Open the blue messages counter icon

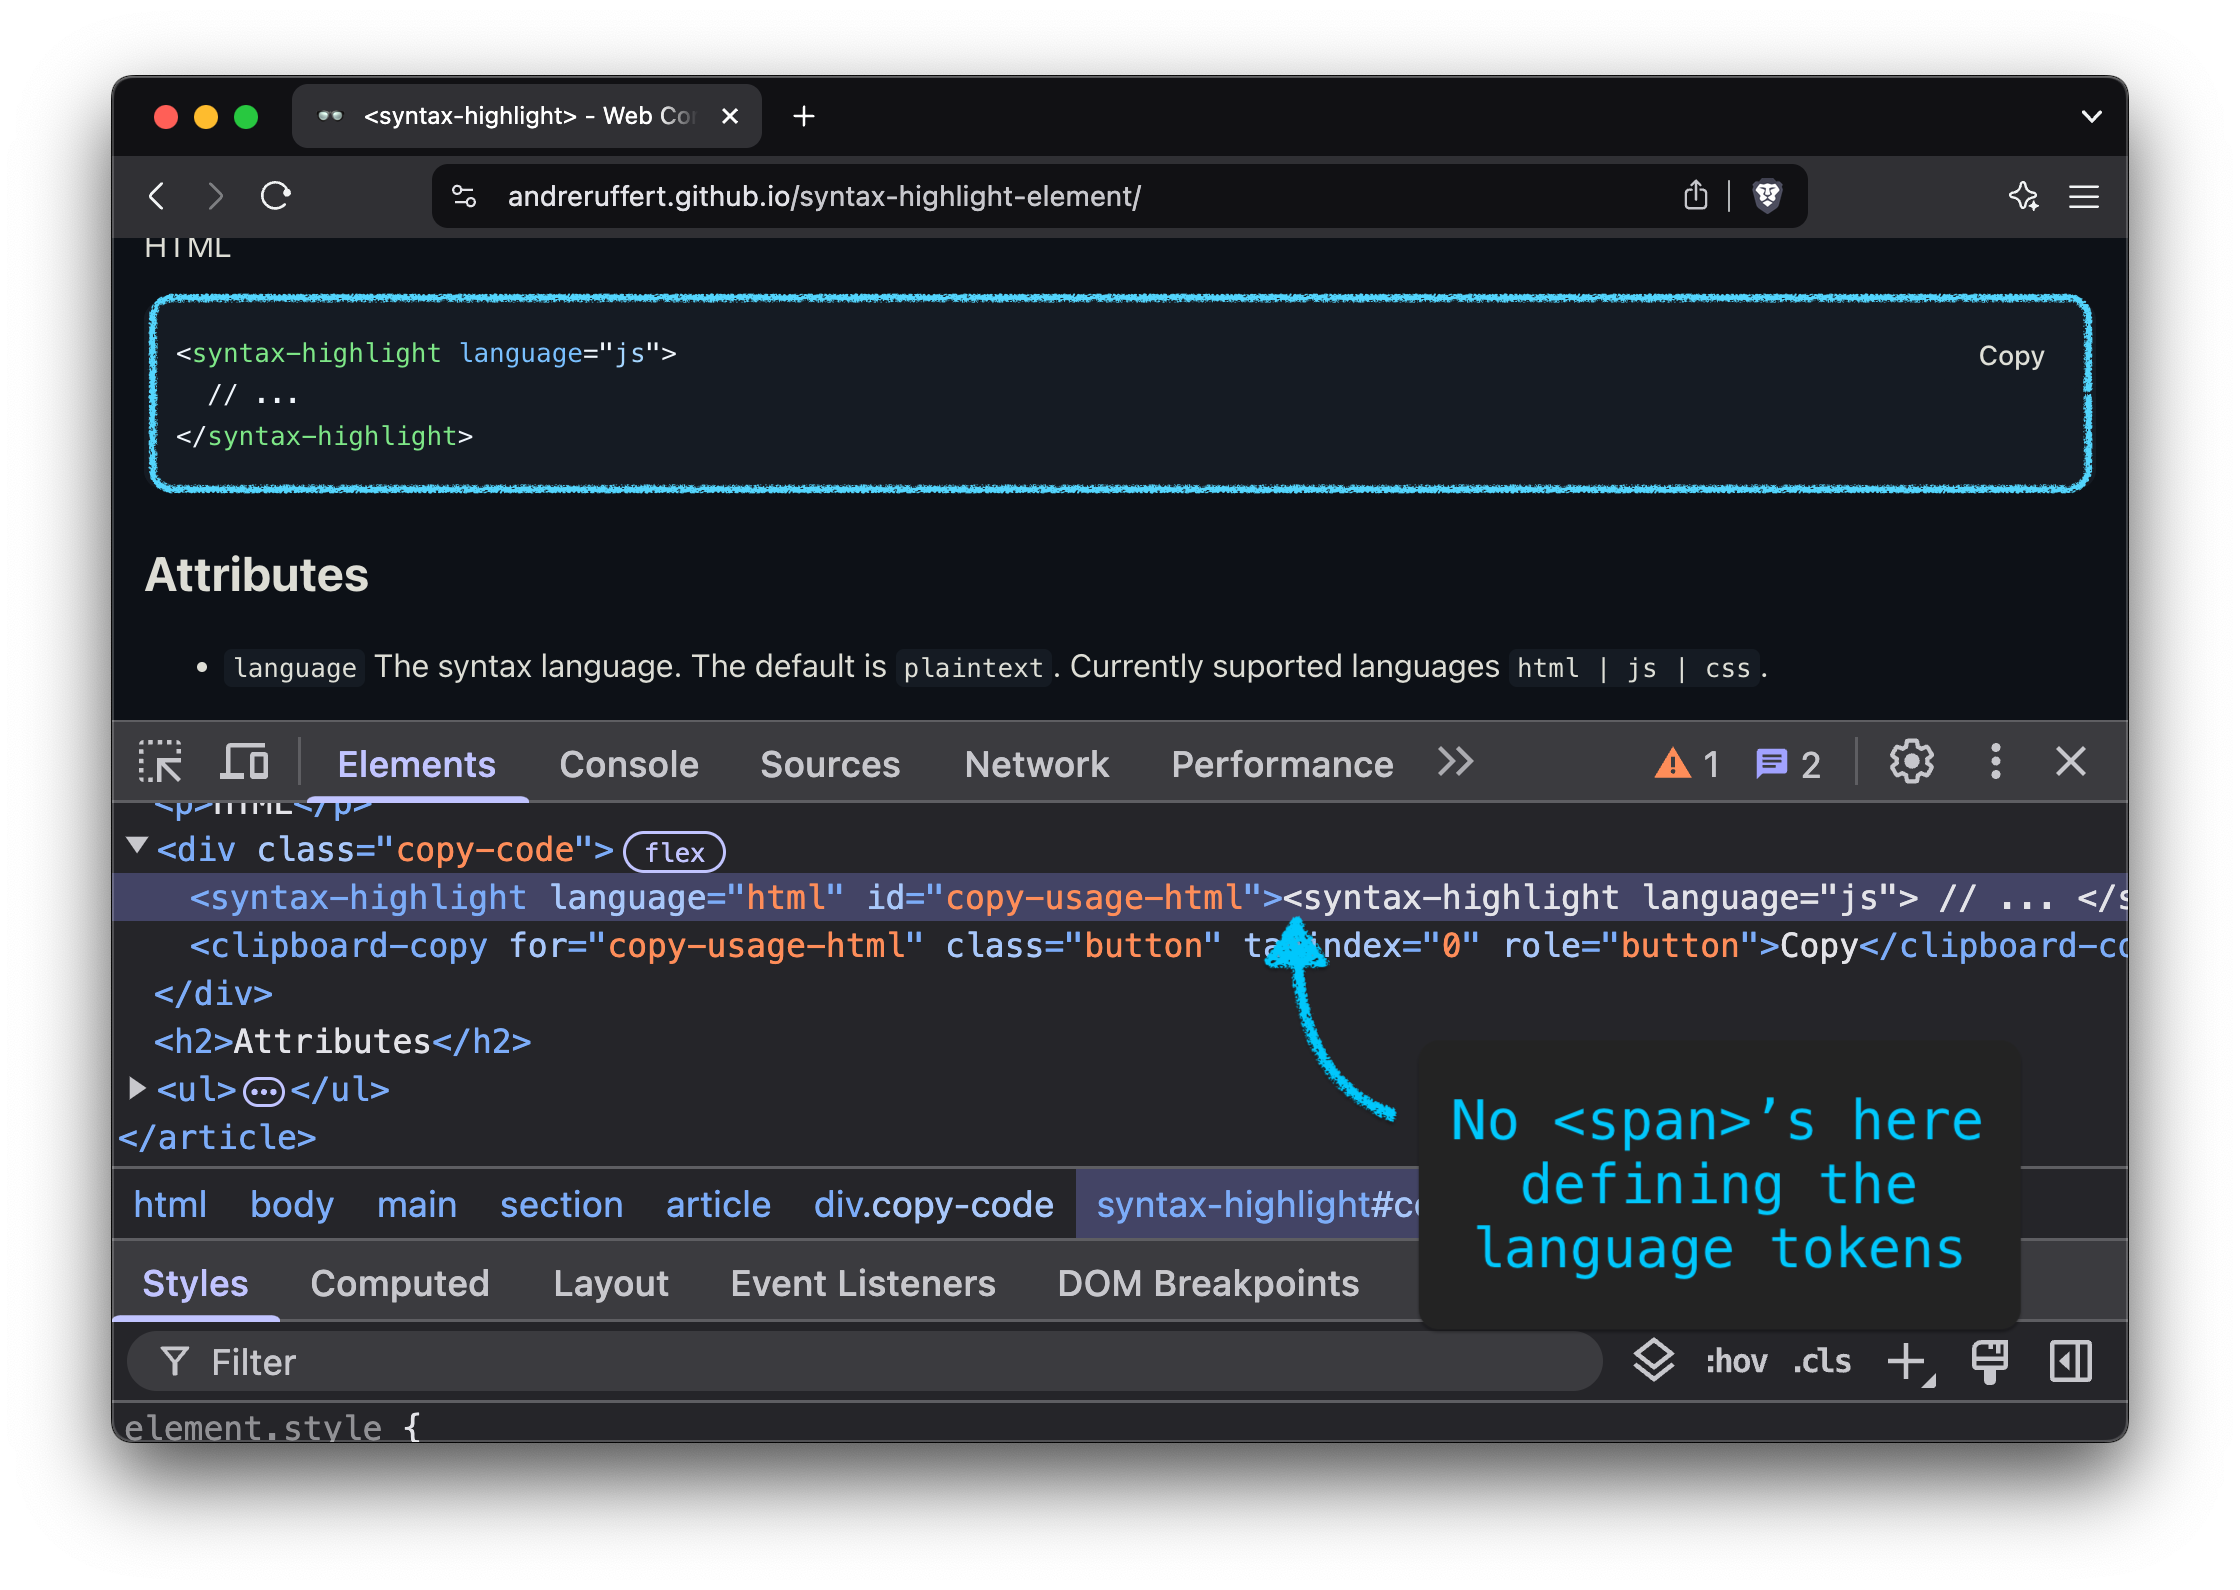1771,764
